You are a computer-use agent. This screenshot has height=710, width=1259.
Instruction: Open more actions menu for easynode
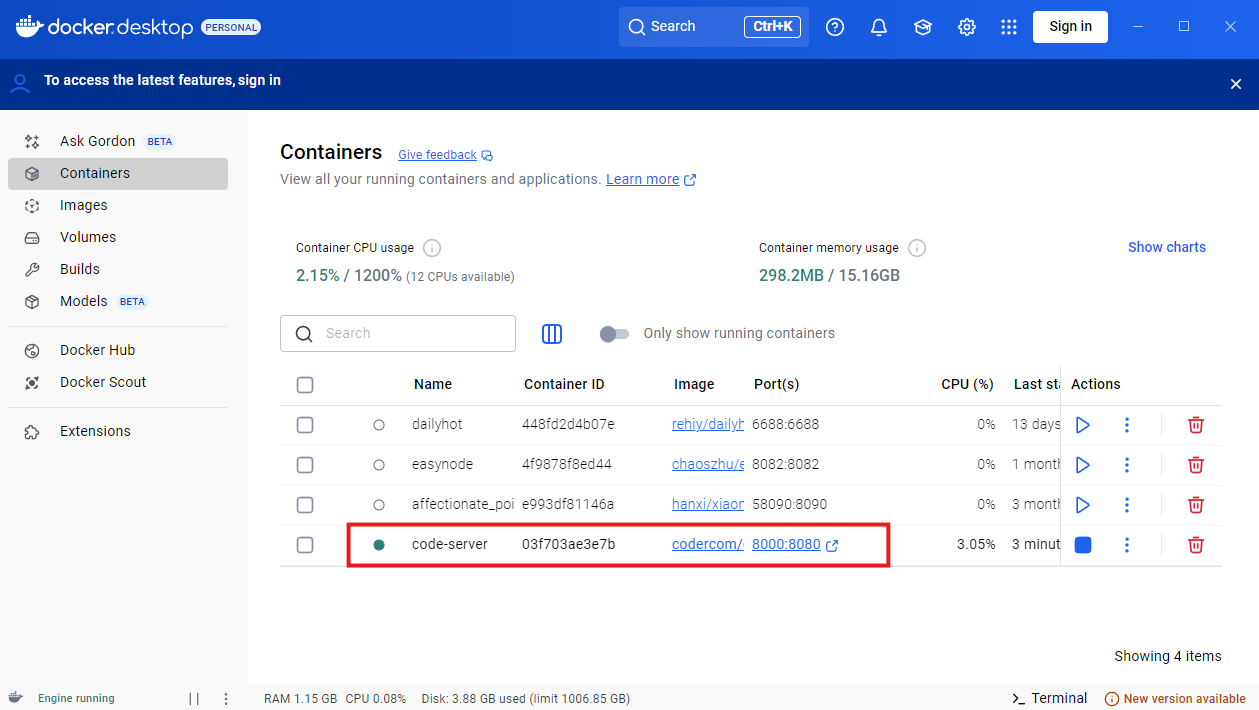[x=1127, y=465]
